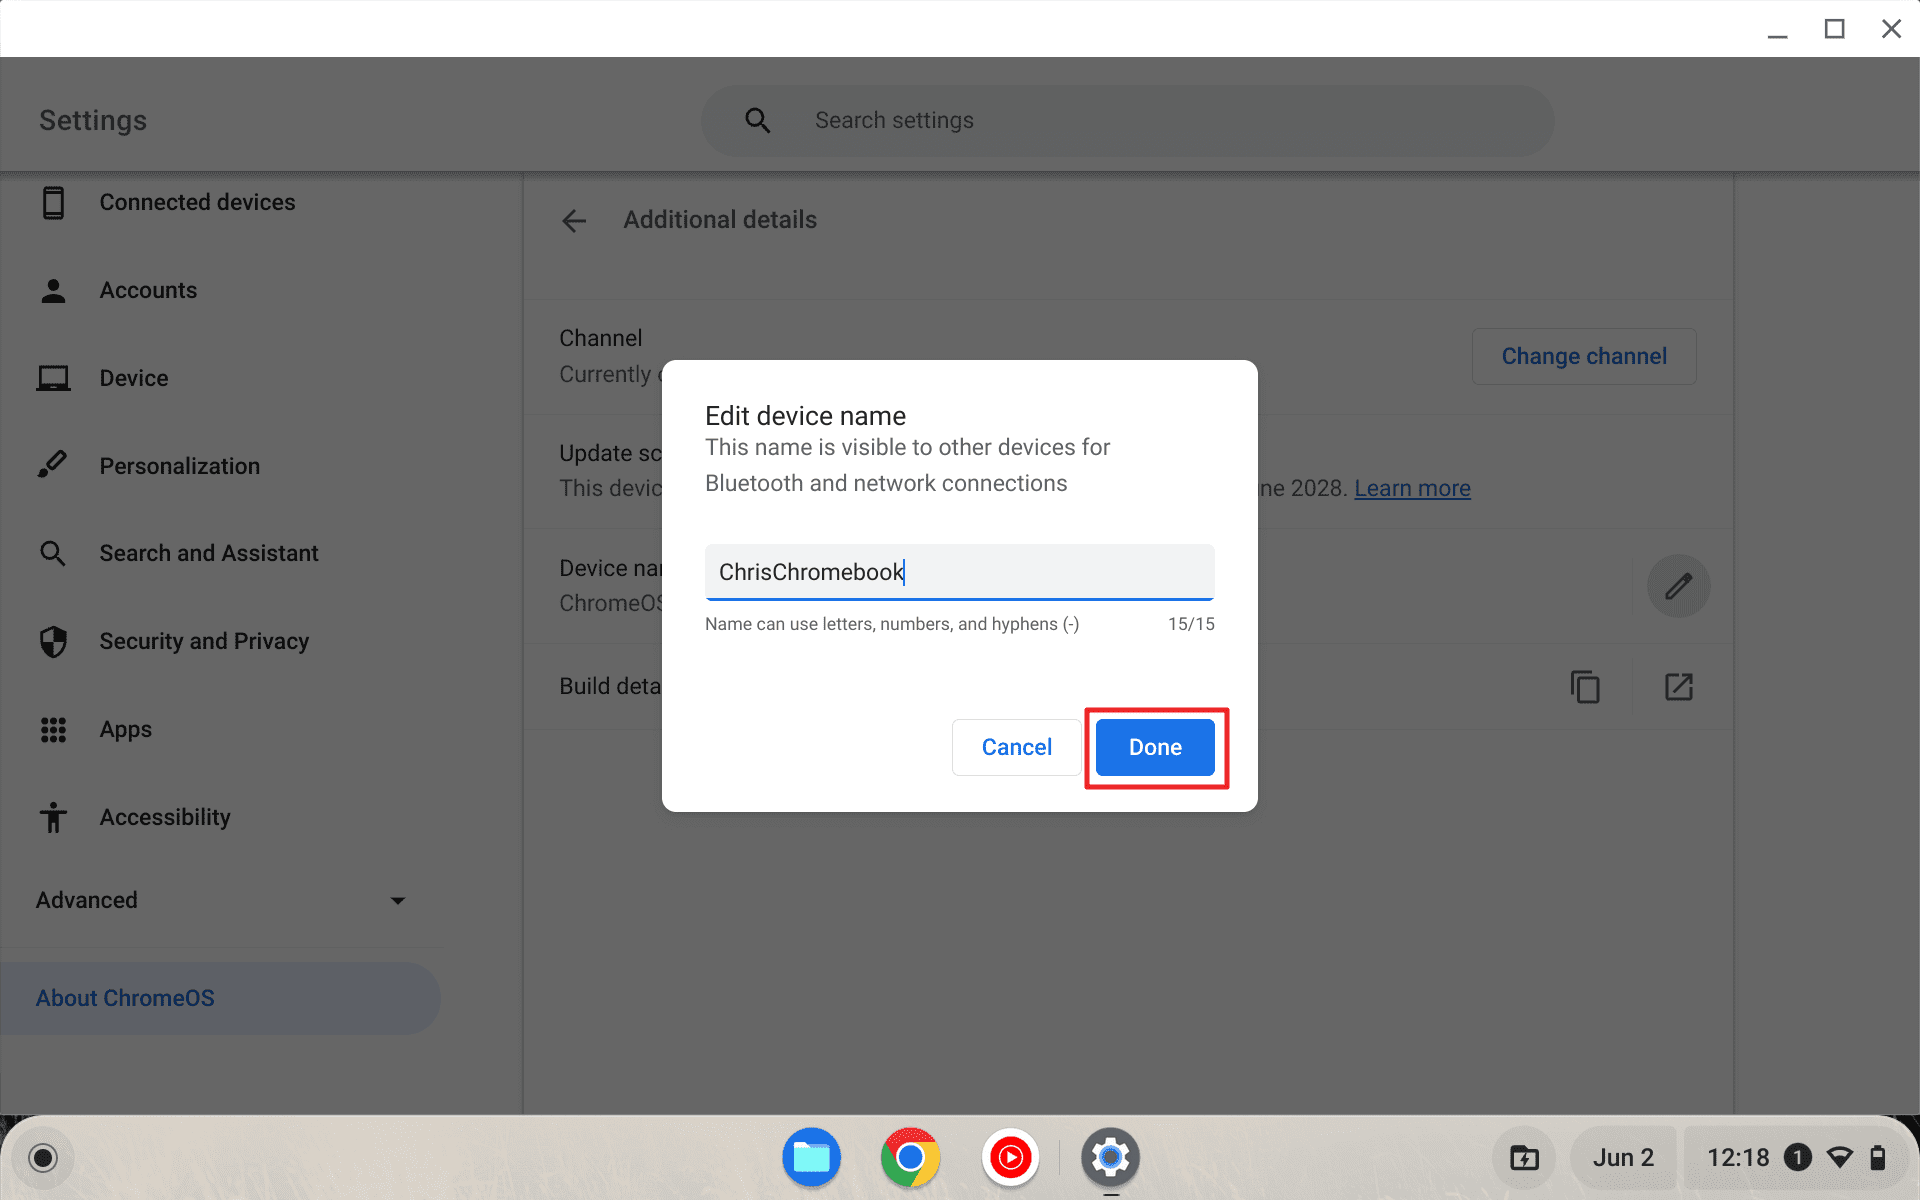Click the grid icon beside Apps
This screenshot has width=1920, height=1200.
53,730
